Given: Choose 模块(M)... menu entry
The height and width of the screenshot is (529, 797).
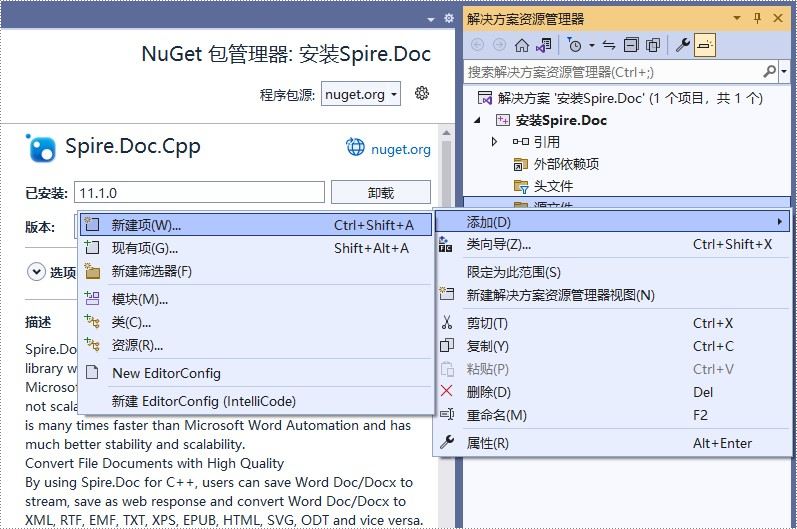Looking at the screenshot, I should tap(256, 299).
